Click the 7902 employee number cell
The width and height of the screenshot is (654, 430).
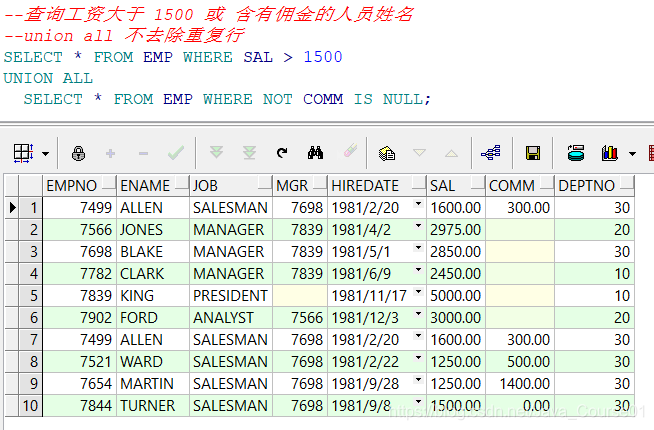[x=79, y=318]
